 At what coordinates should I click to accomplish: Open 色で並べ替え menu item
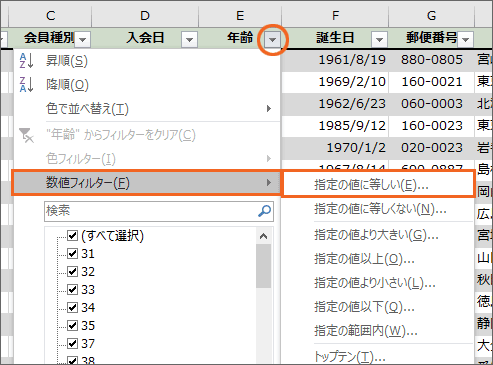[x=147, y=109]
